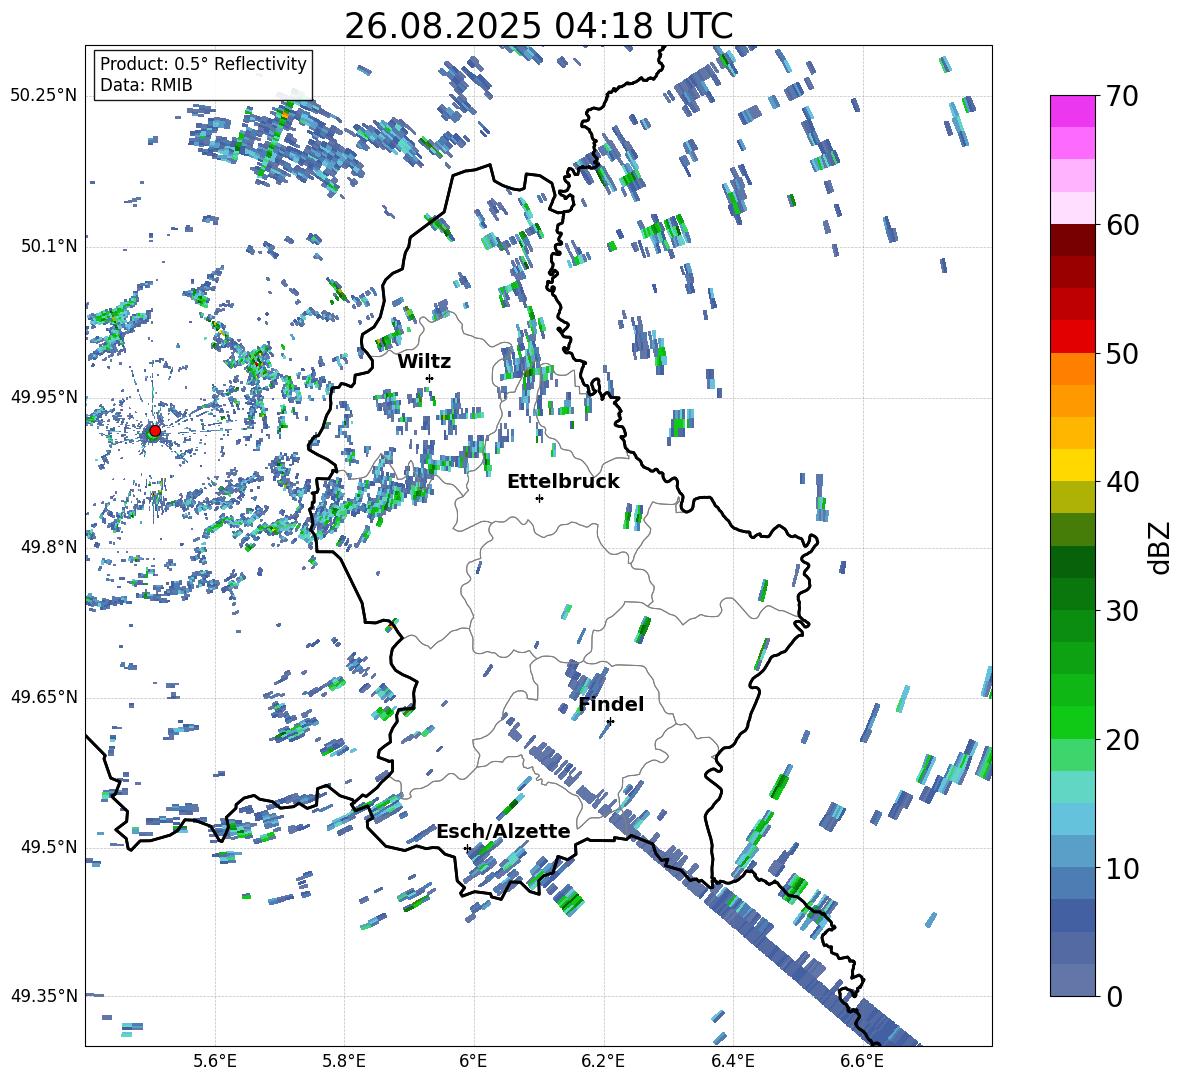Click the 6.6°E longitude label
The height and width of the screenshot is (1081, 1184).
pos(862,1062)
